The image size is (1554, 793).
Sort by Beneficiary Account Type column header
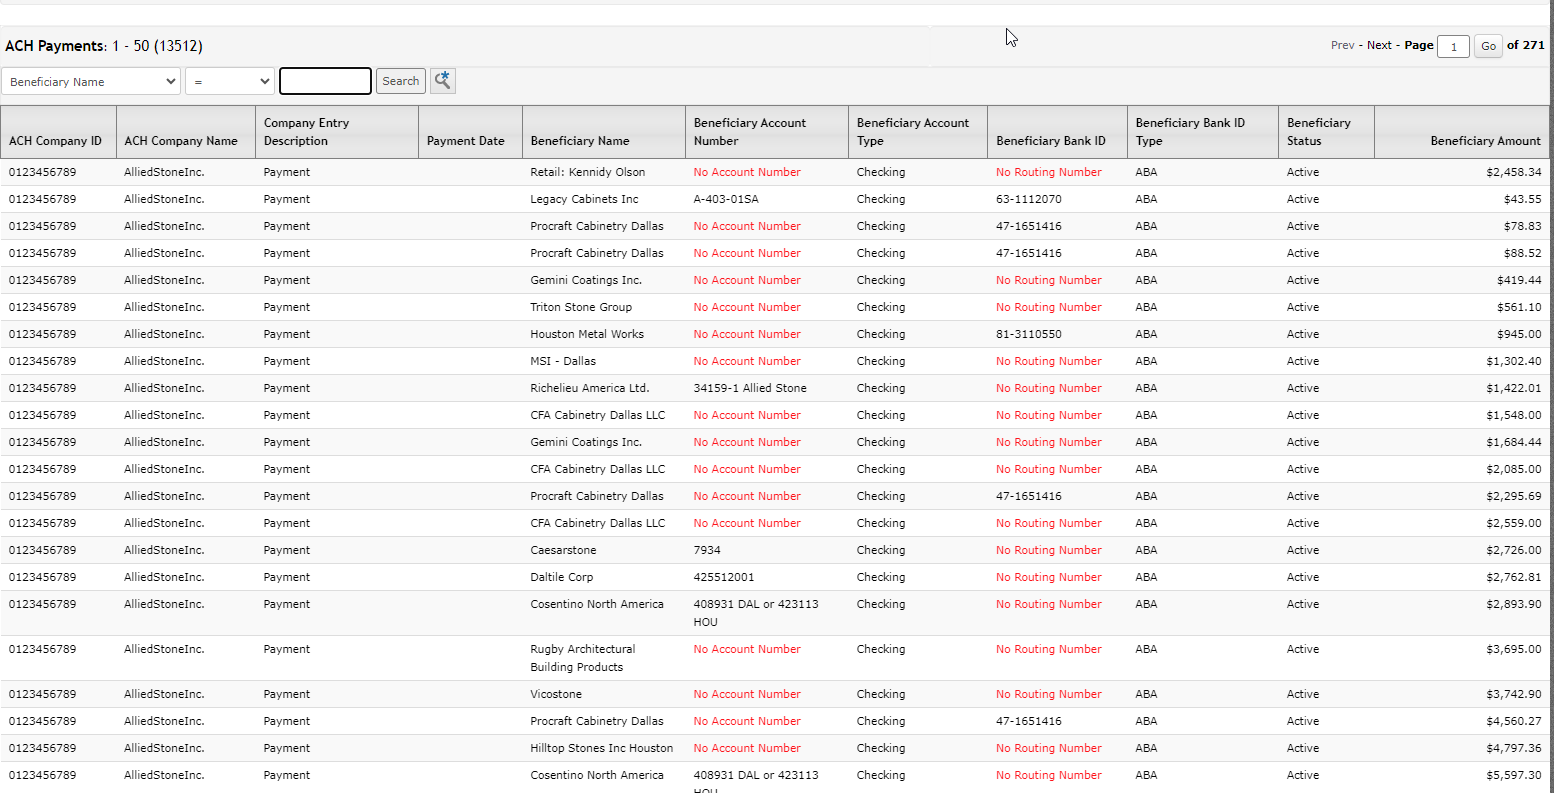[x=918, y=132]
